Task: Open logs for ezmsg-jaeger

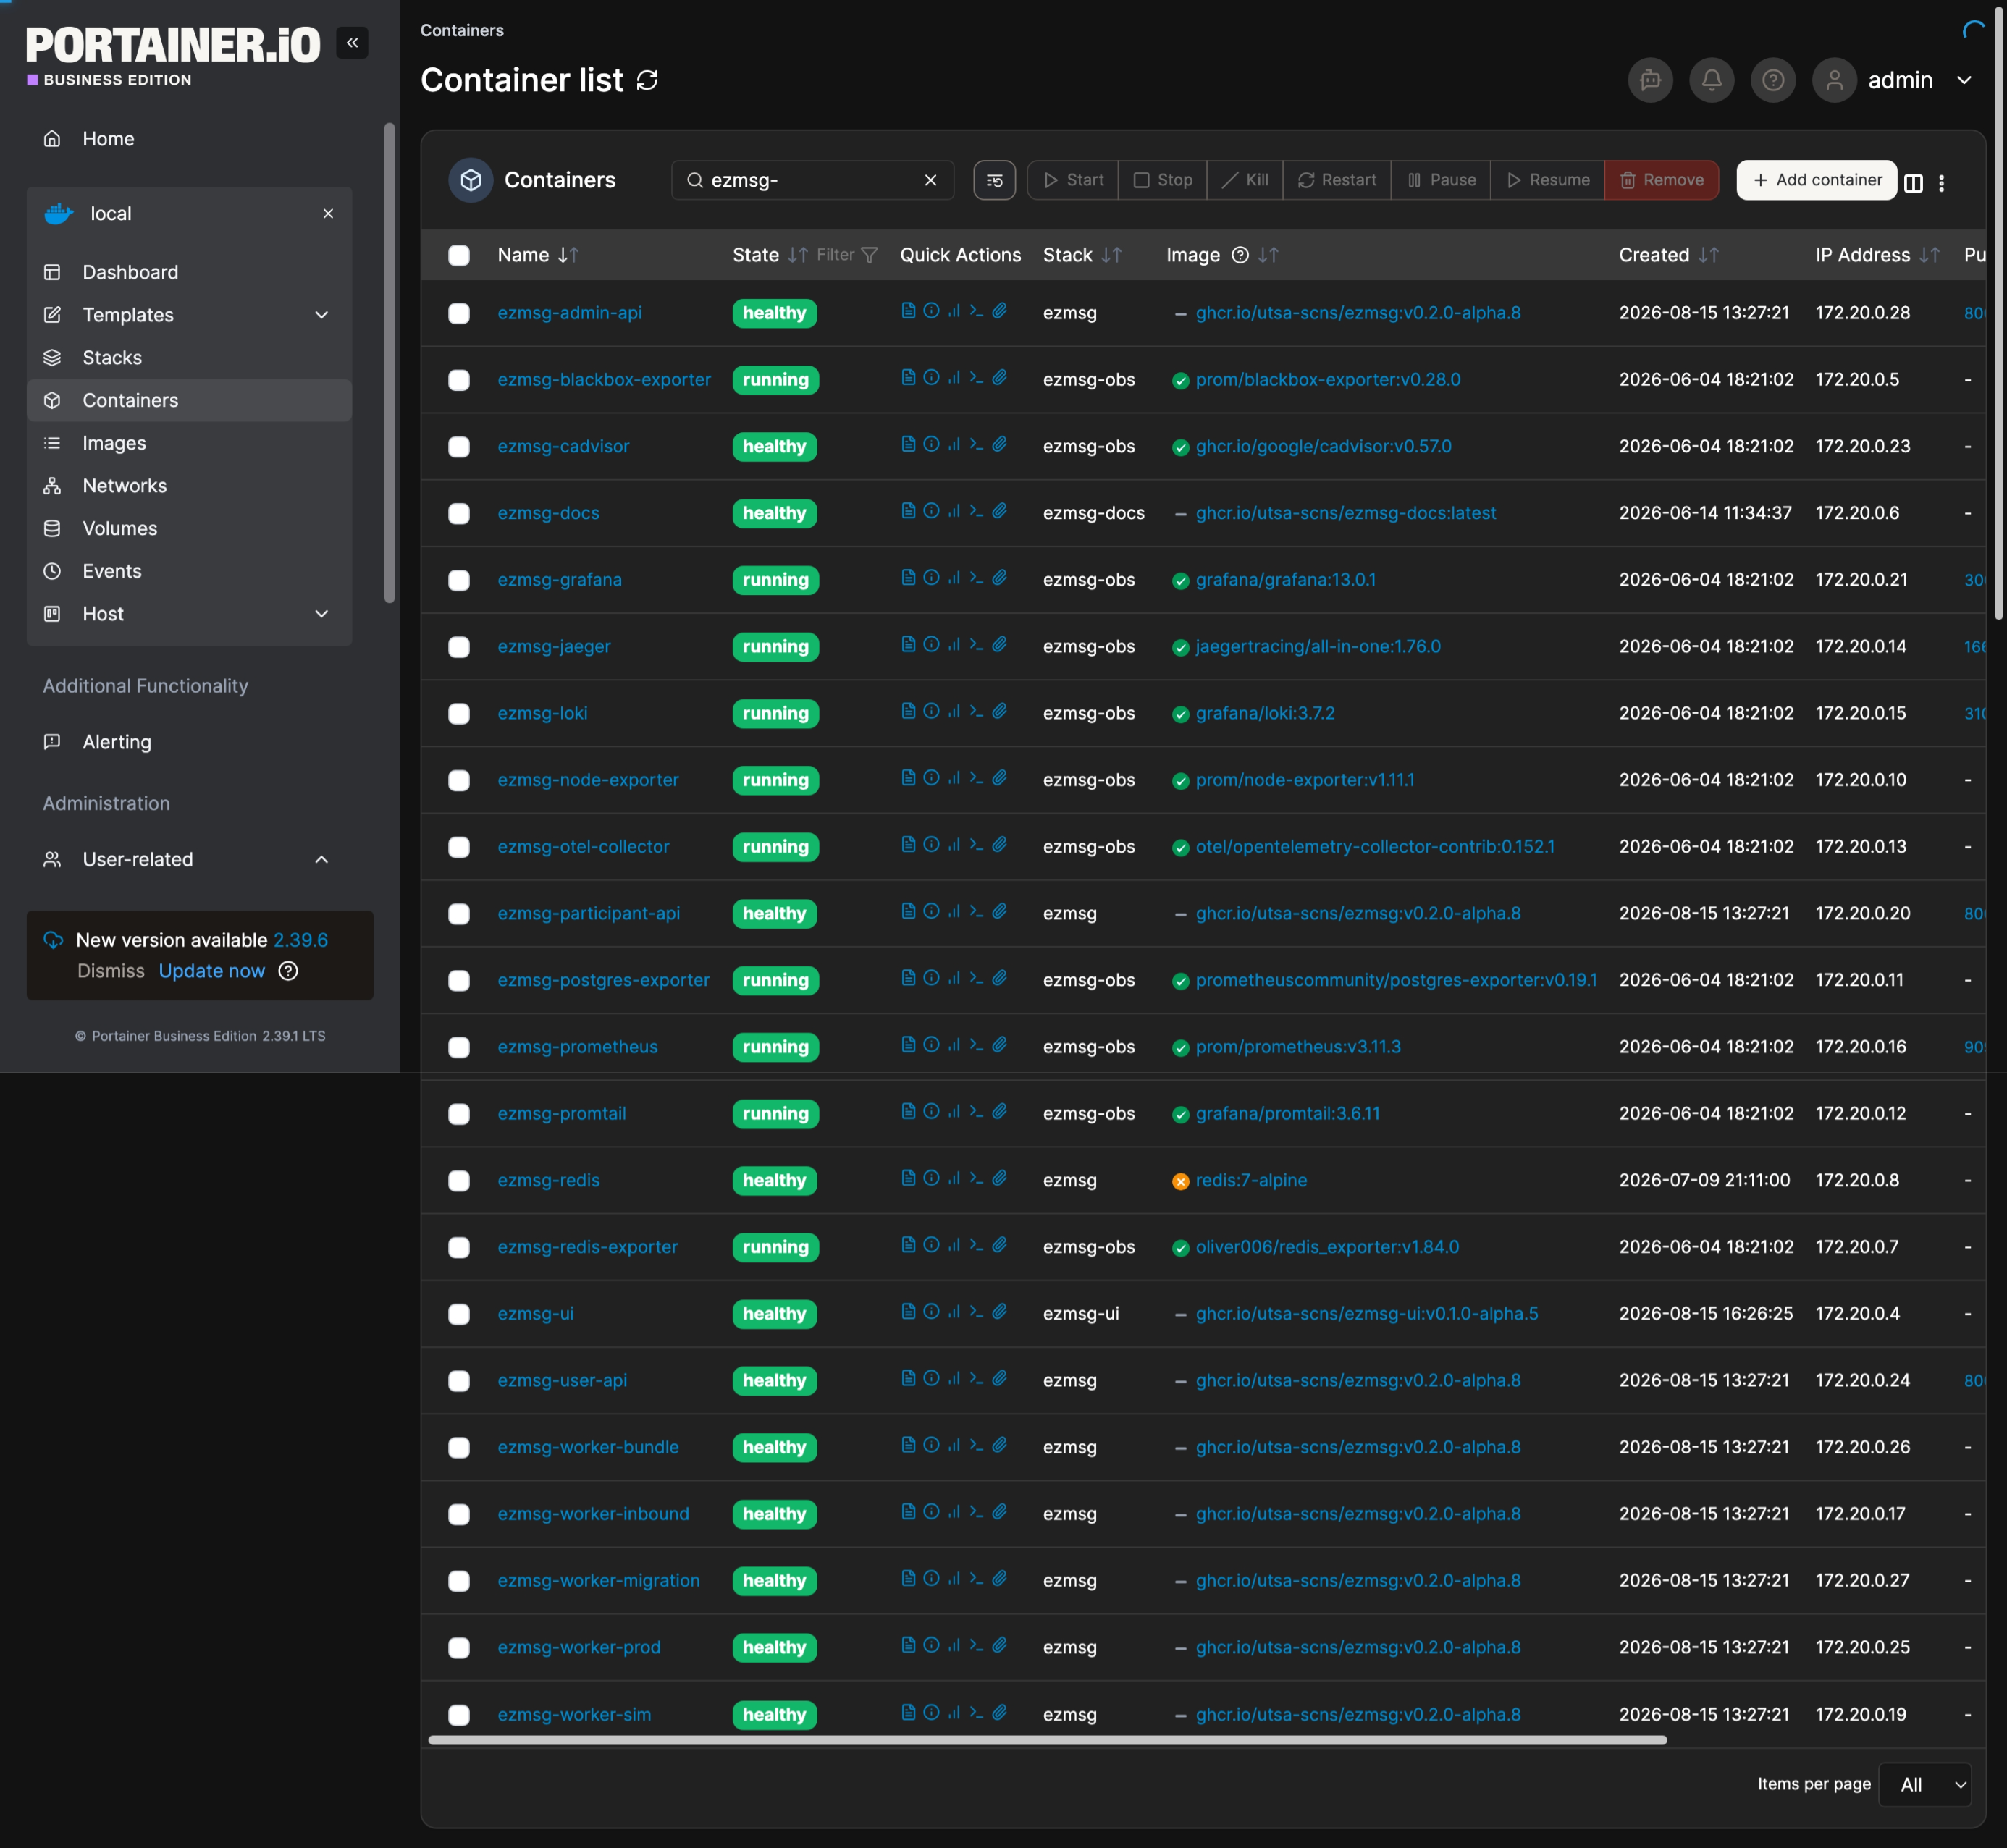Action: coord(908,645)
